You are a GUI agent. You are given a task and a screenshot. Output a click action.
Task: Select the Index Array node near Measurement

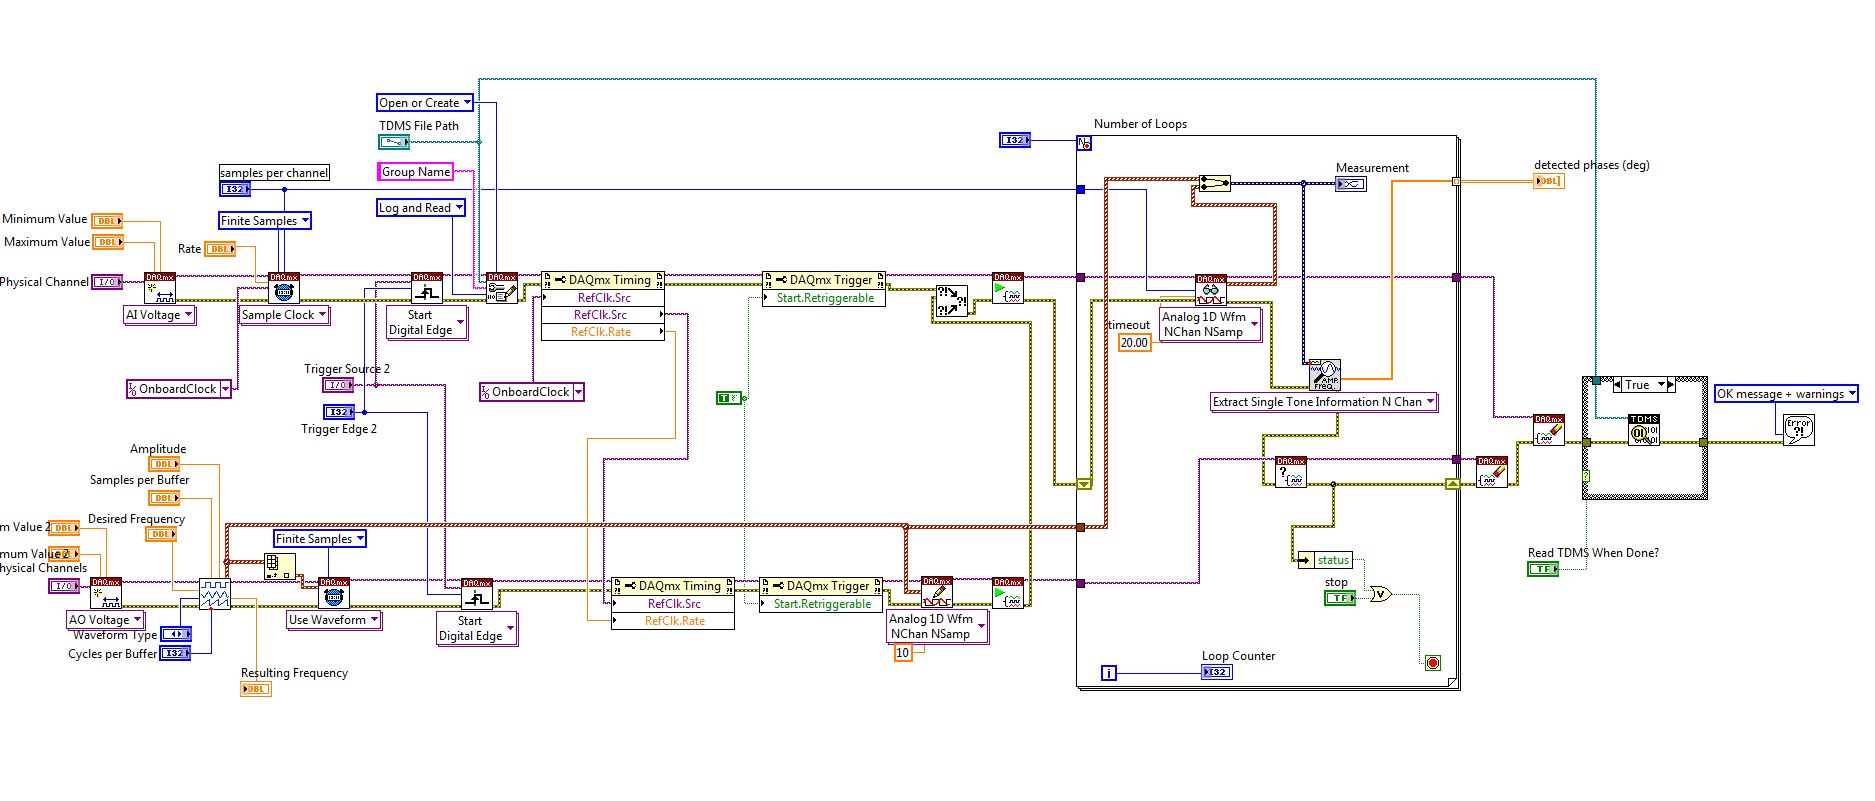pyautogui.click(x=1214, y=183)
